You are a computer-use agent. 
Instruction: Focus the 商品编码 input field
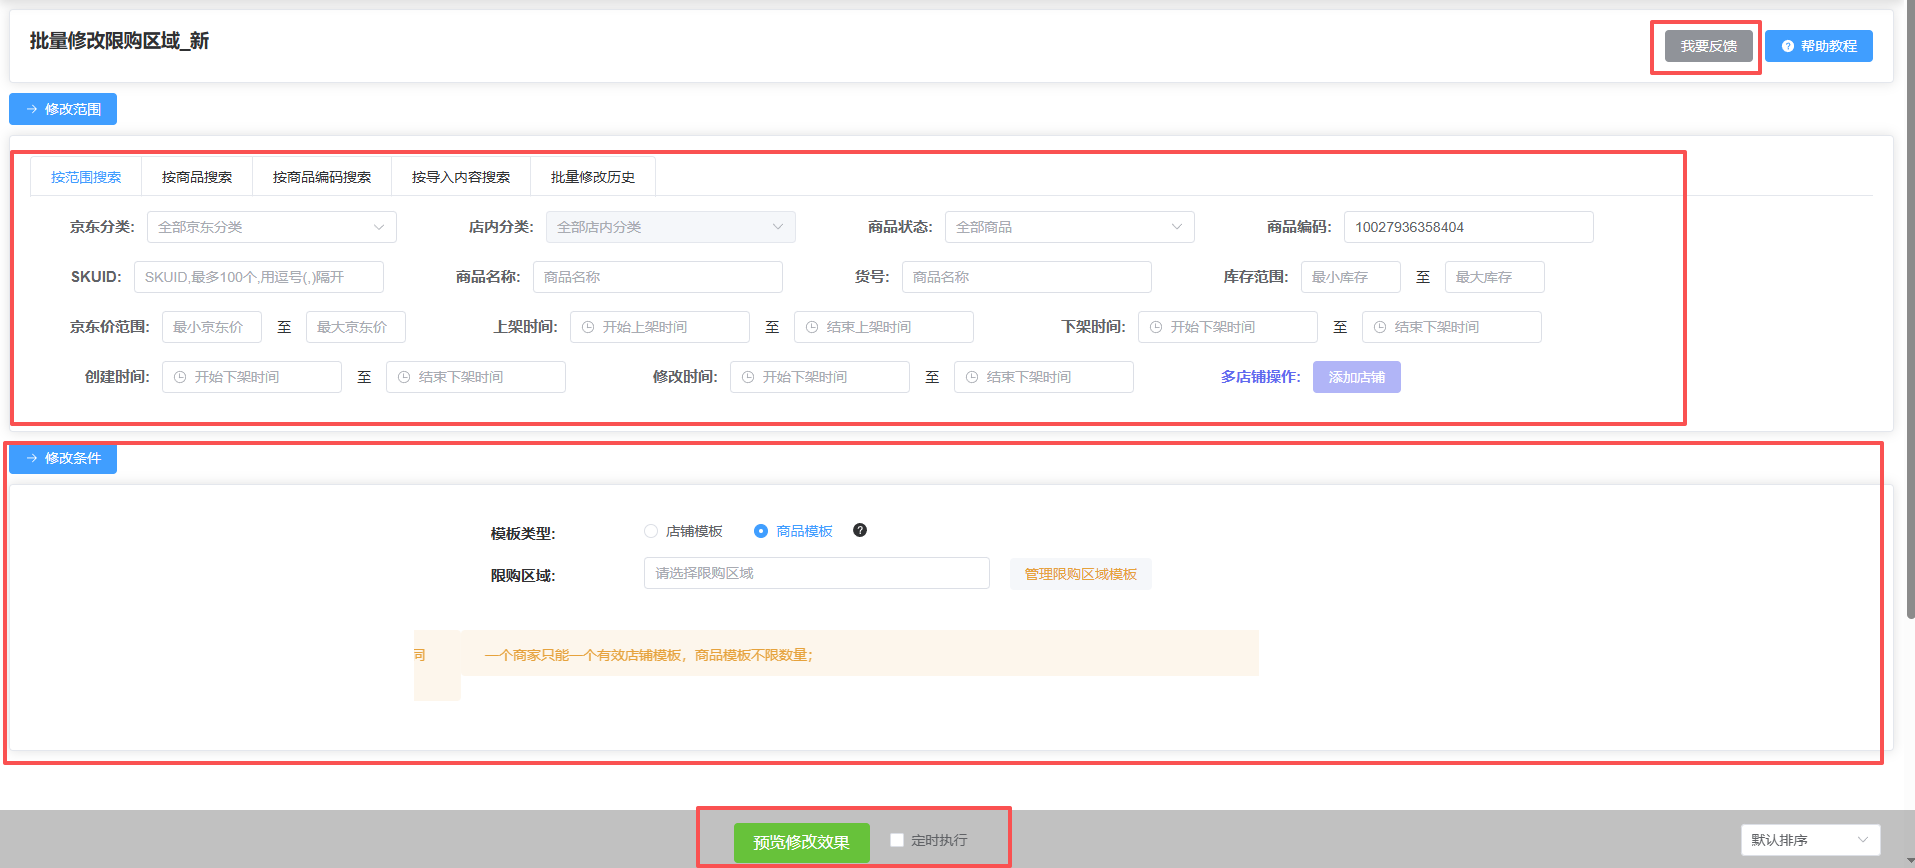coord(1468,227)
